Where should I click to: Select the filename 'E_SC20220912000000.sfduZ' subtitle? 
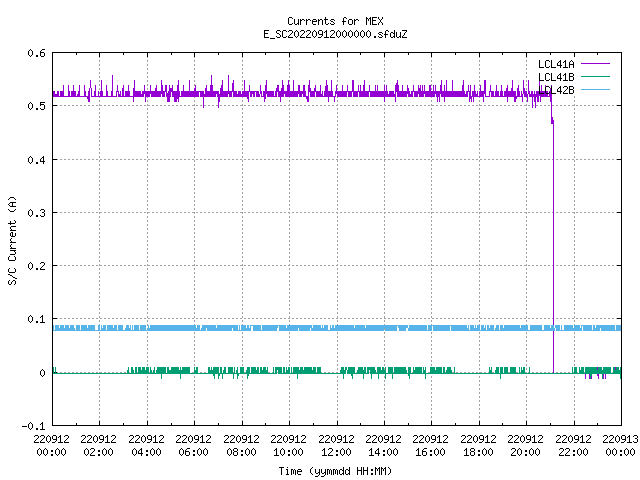pyautogui.click(x=335, y=34)
